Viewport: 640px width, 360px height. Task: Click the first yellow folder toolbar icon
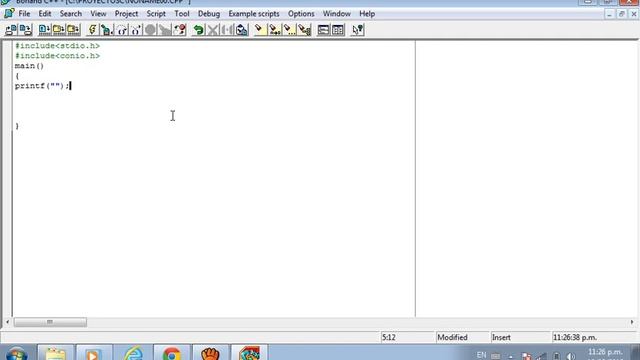[59, 30]
